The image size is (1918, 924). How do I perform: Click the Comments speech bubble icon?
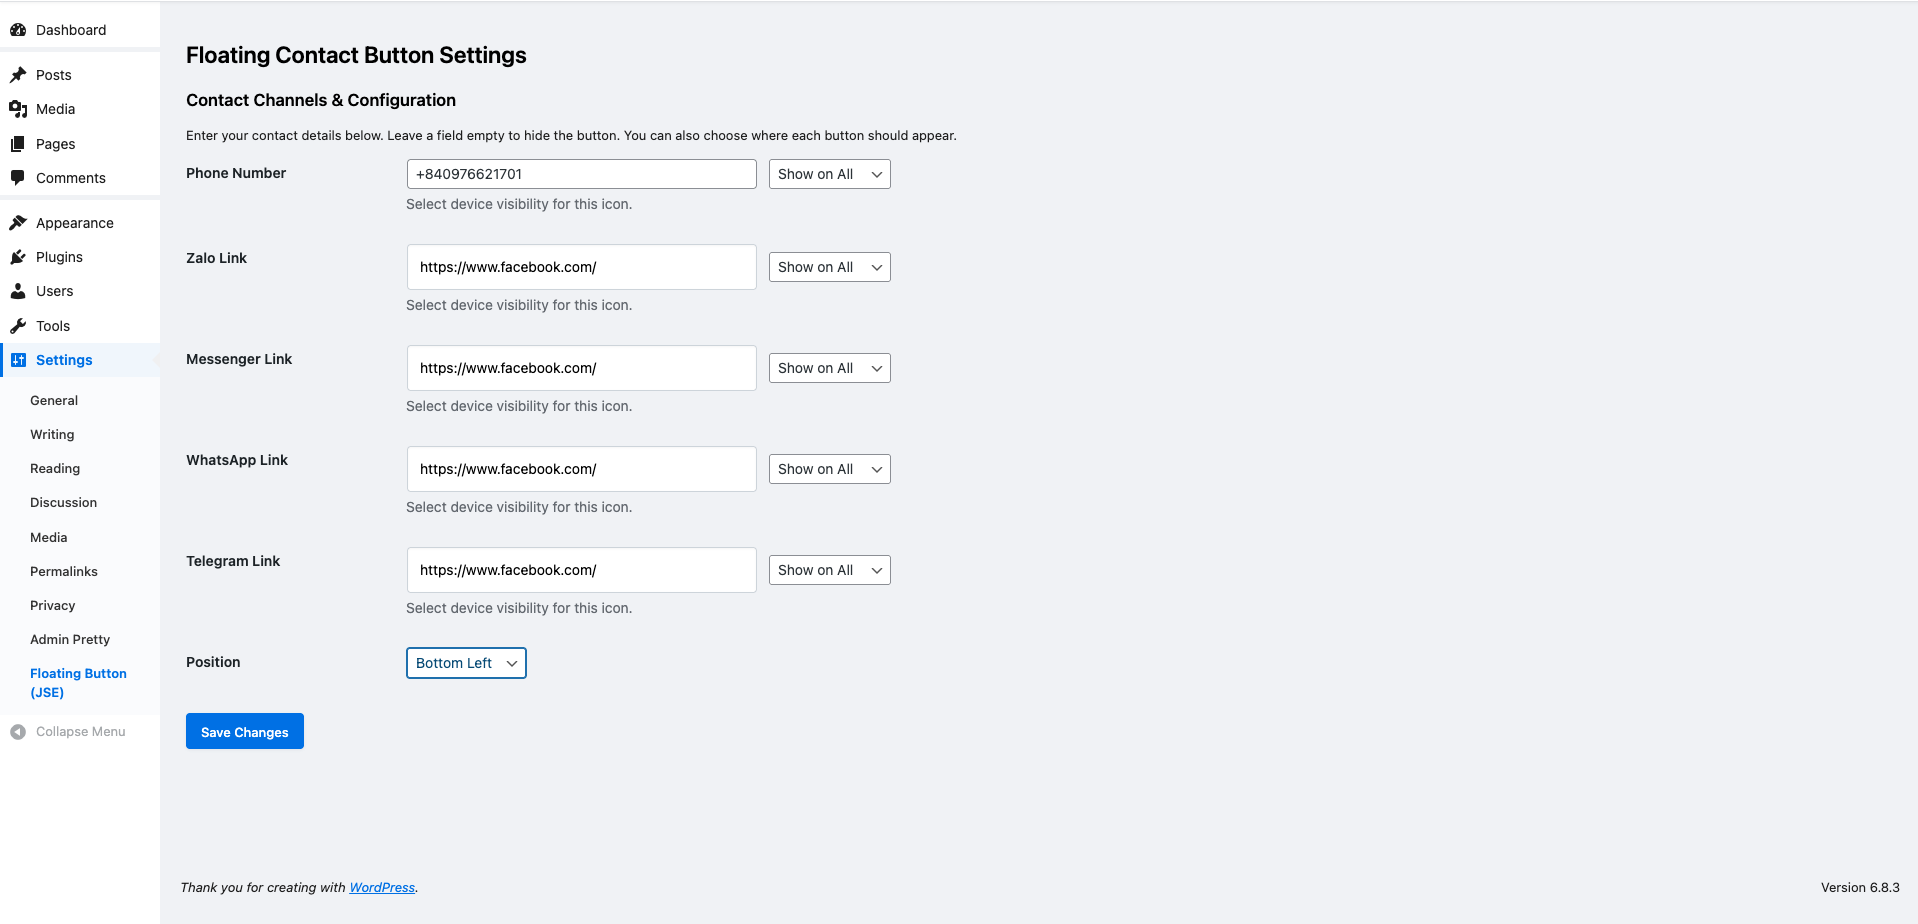18,178
